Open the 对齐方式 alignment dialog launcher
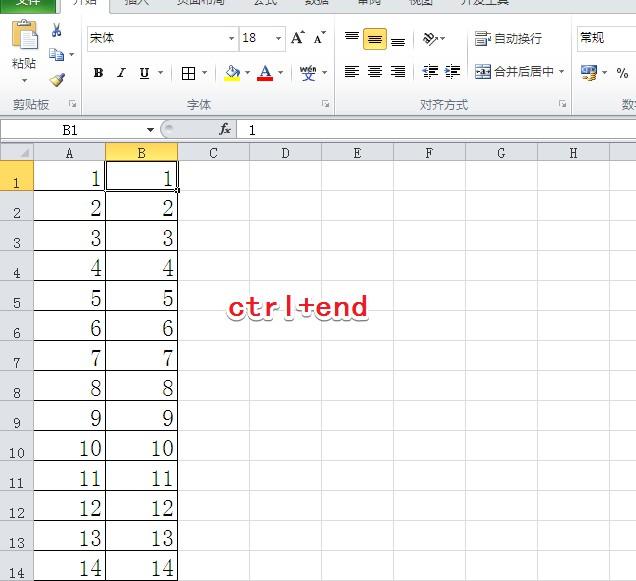The height and width of the screenshot is (581, 636). (562, 104)
